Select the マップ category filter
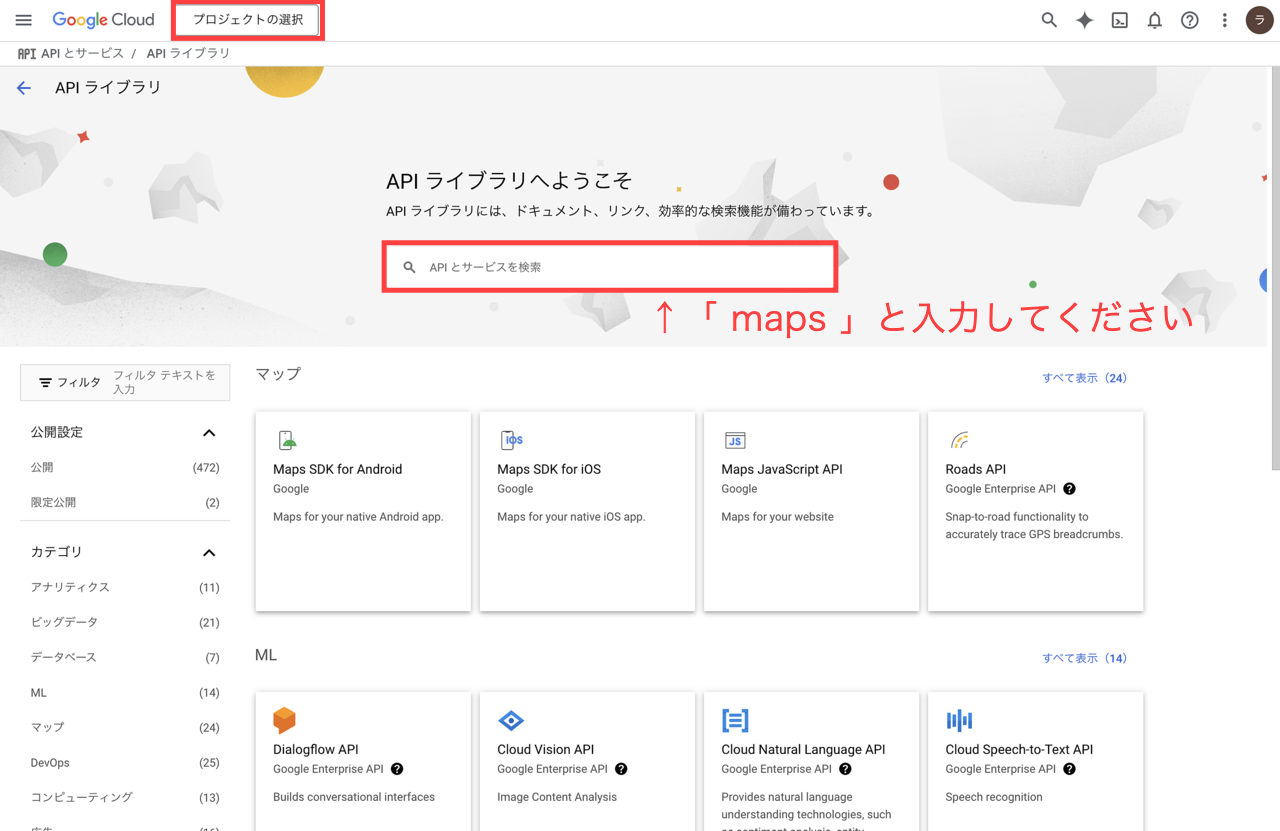Viewport: 1280px width, 831px height. click(125, 728)
